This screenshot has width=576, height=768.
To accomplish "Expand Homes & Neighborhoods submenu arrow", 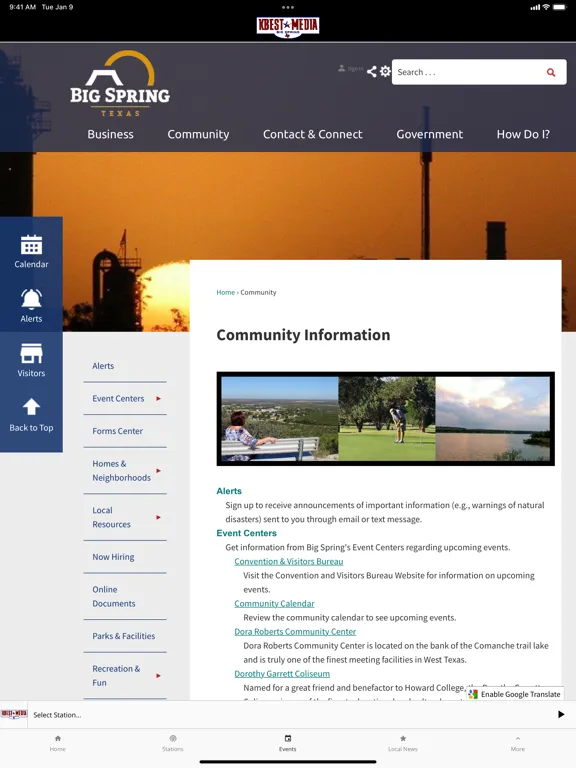I will coord(158,471).
